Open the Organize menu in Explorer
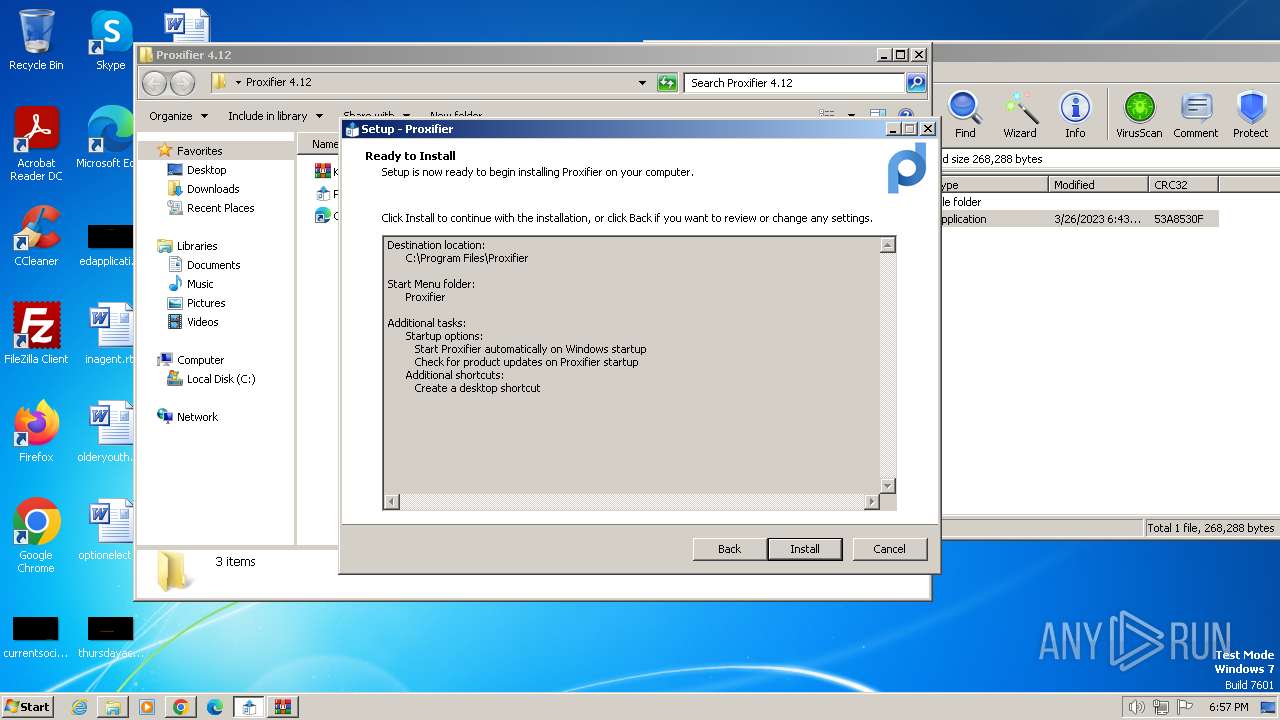1280x720 pixels. pyautogui.click(x=178, y=116)
